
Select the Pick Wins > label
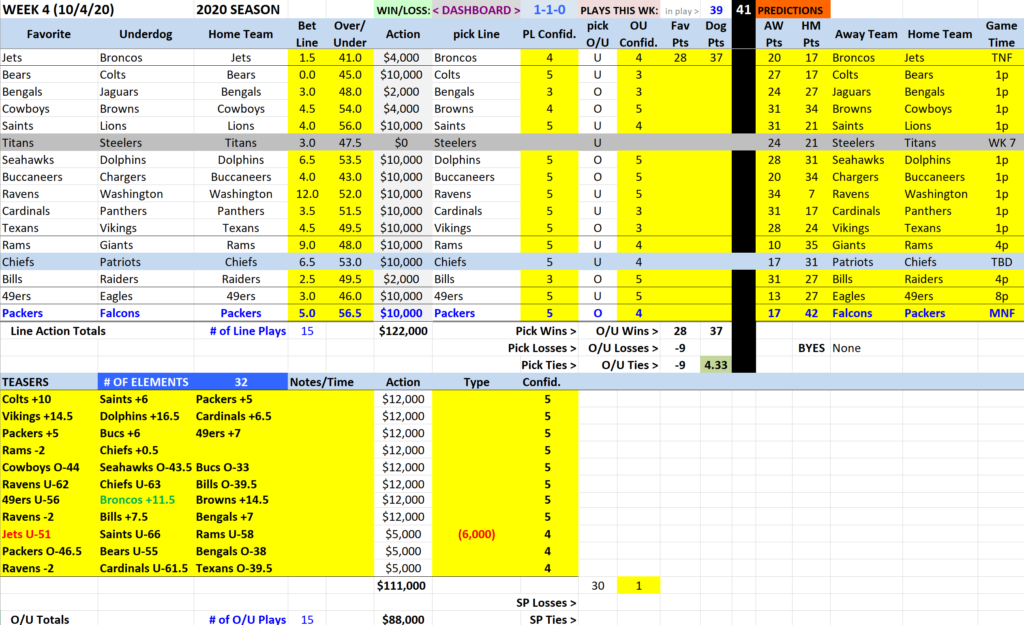click(545, 331)
